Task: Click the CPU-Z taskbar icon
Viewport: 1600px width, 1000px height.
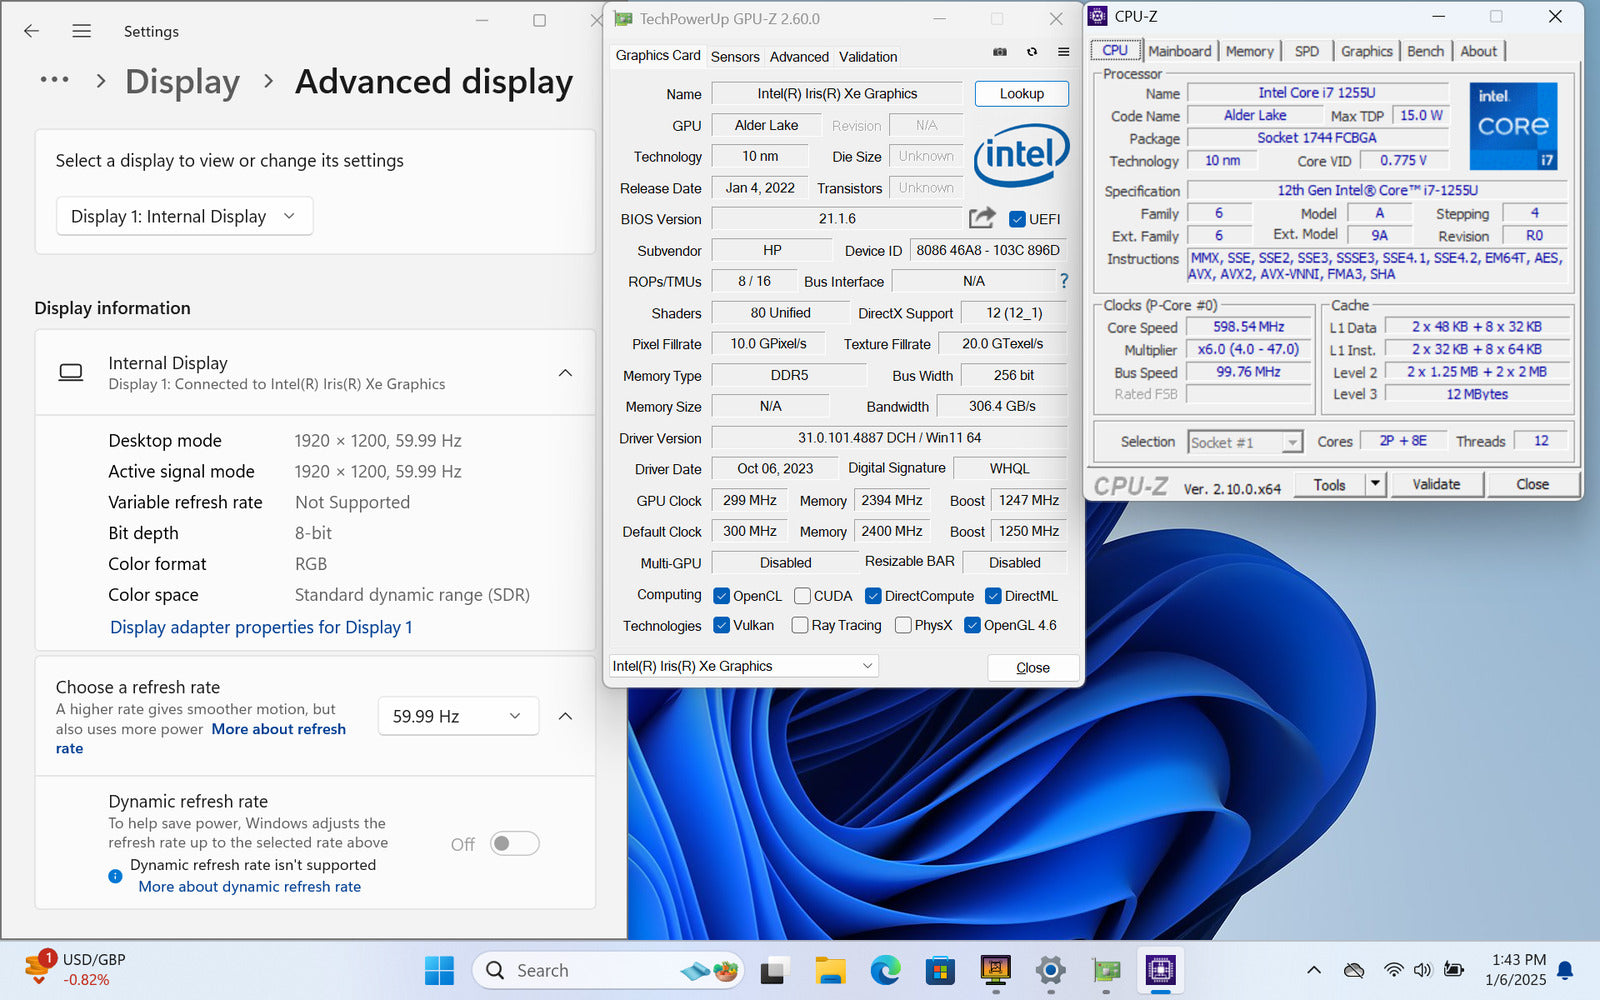Action: [x=1160, y=970]
